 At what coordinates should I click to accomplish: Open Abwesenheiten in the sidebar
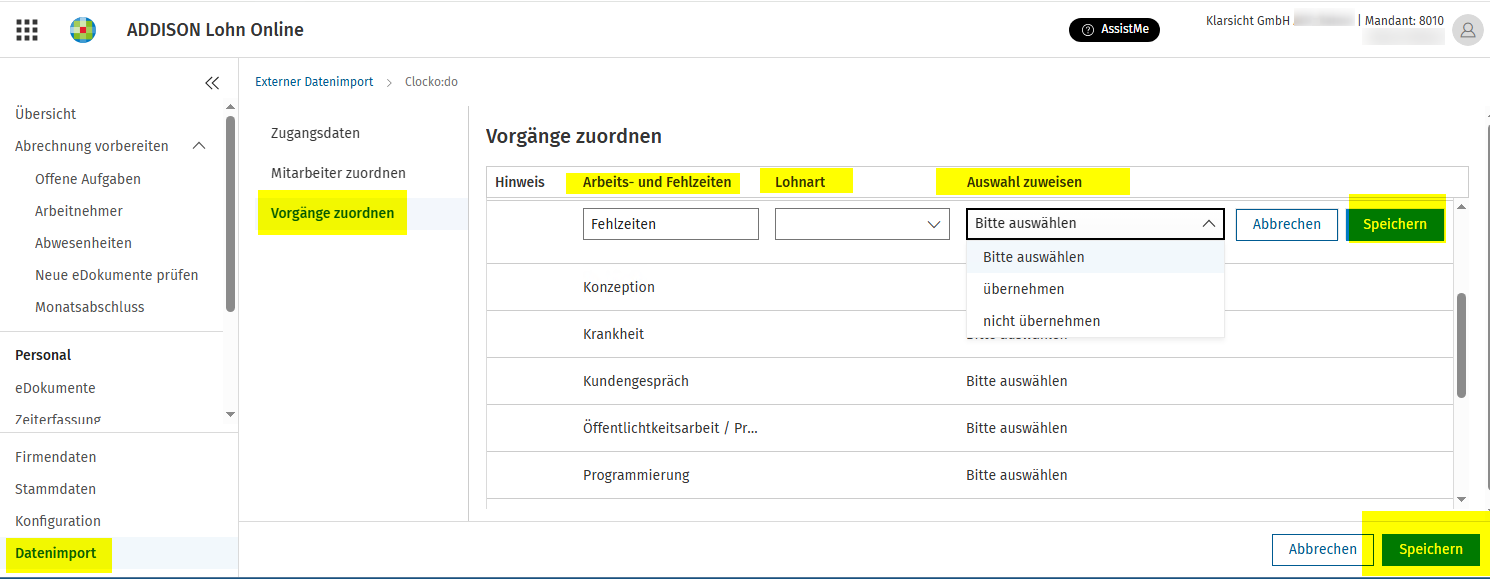click(x=83, y=243)
